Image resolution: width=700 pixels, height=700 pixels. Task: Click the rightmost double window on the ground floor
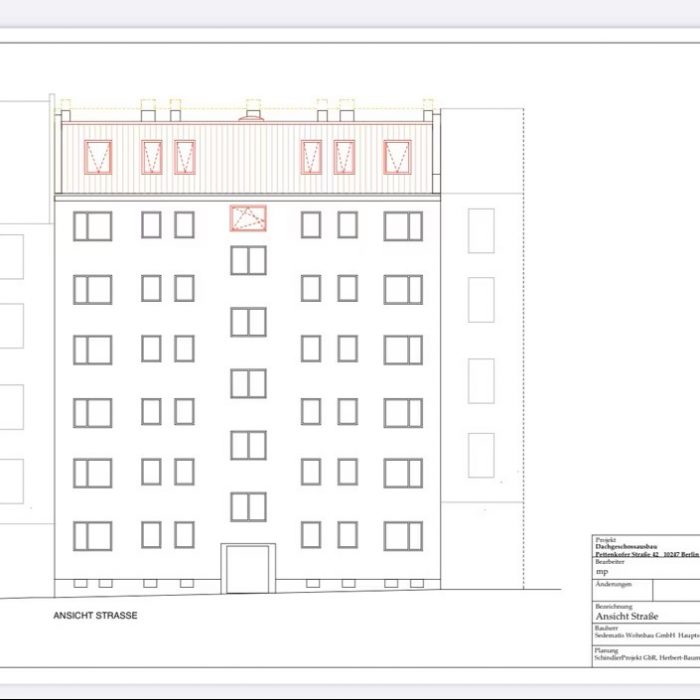(x=403, y=536)
